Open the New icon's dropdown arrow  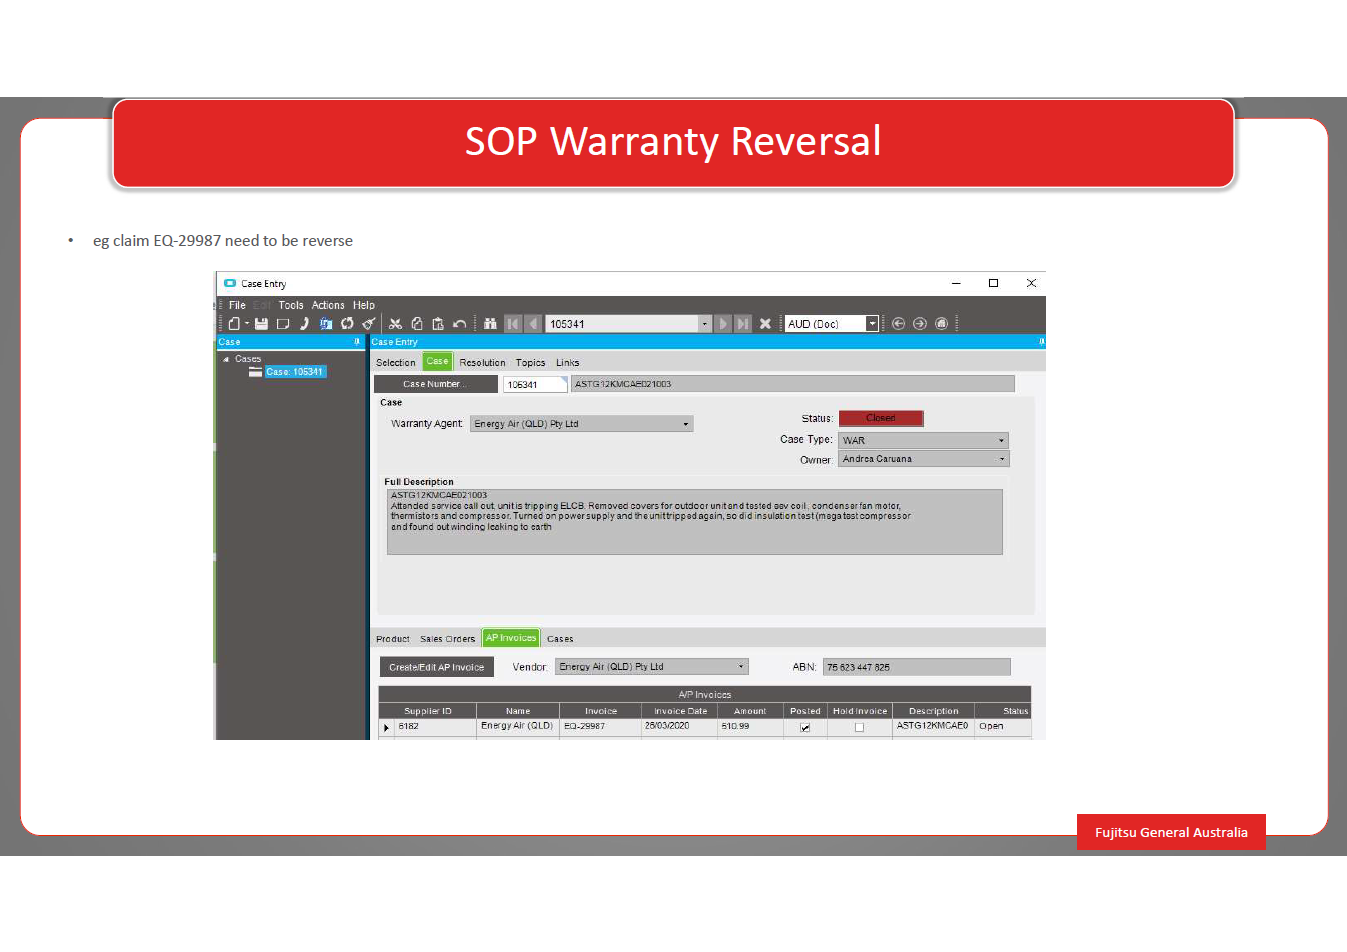pyautogui.click(x=246, y=323)
